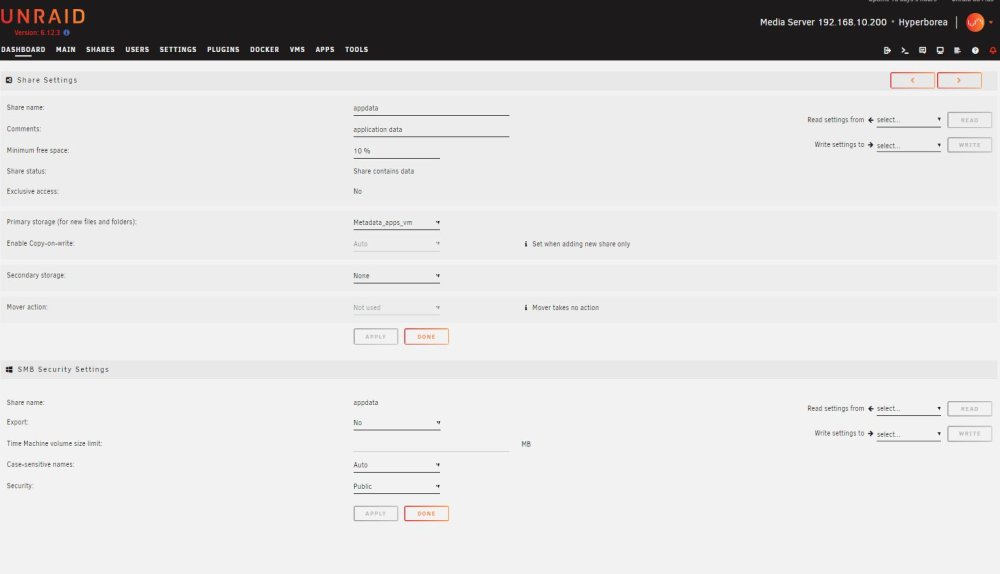The width and height of the screenshot is (1000, 574).
Task: Click the system Info monitor icon
Action: coord(940,50)
